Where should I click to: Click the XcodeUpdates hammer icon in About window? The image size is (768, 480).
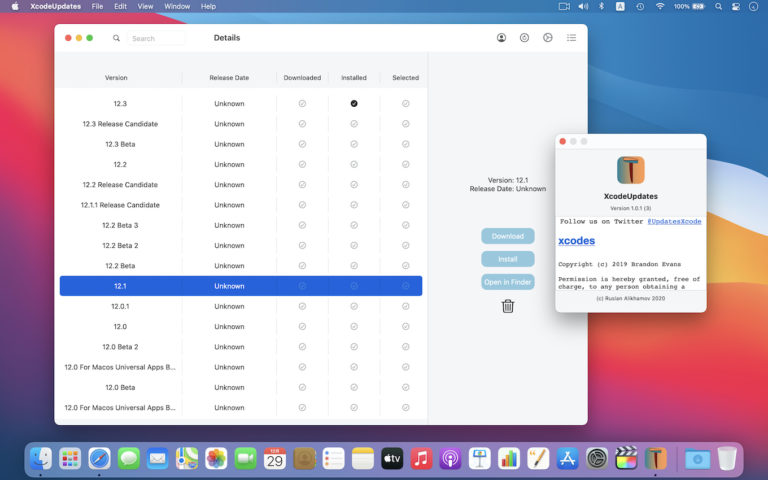click(630, 169)
